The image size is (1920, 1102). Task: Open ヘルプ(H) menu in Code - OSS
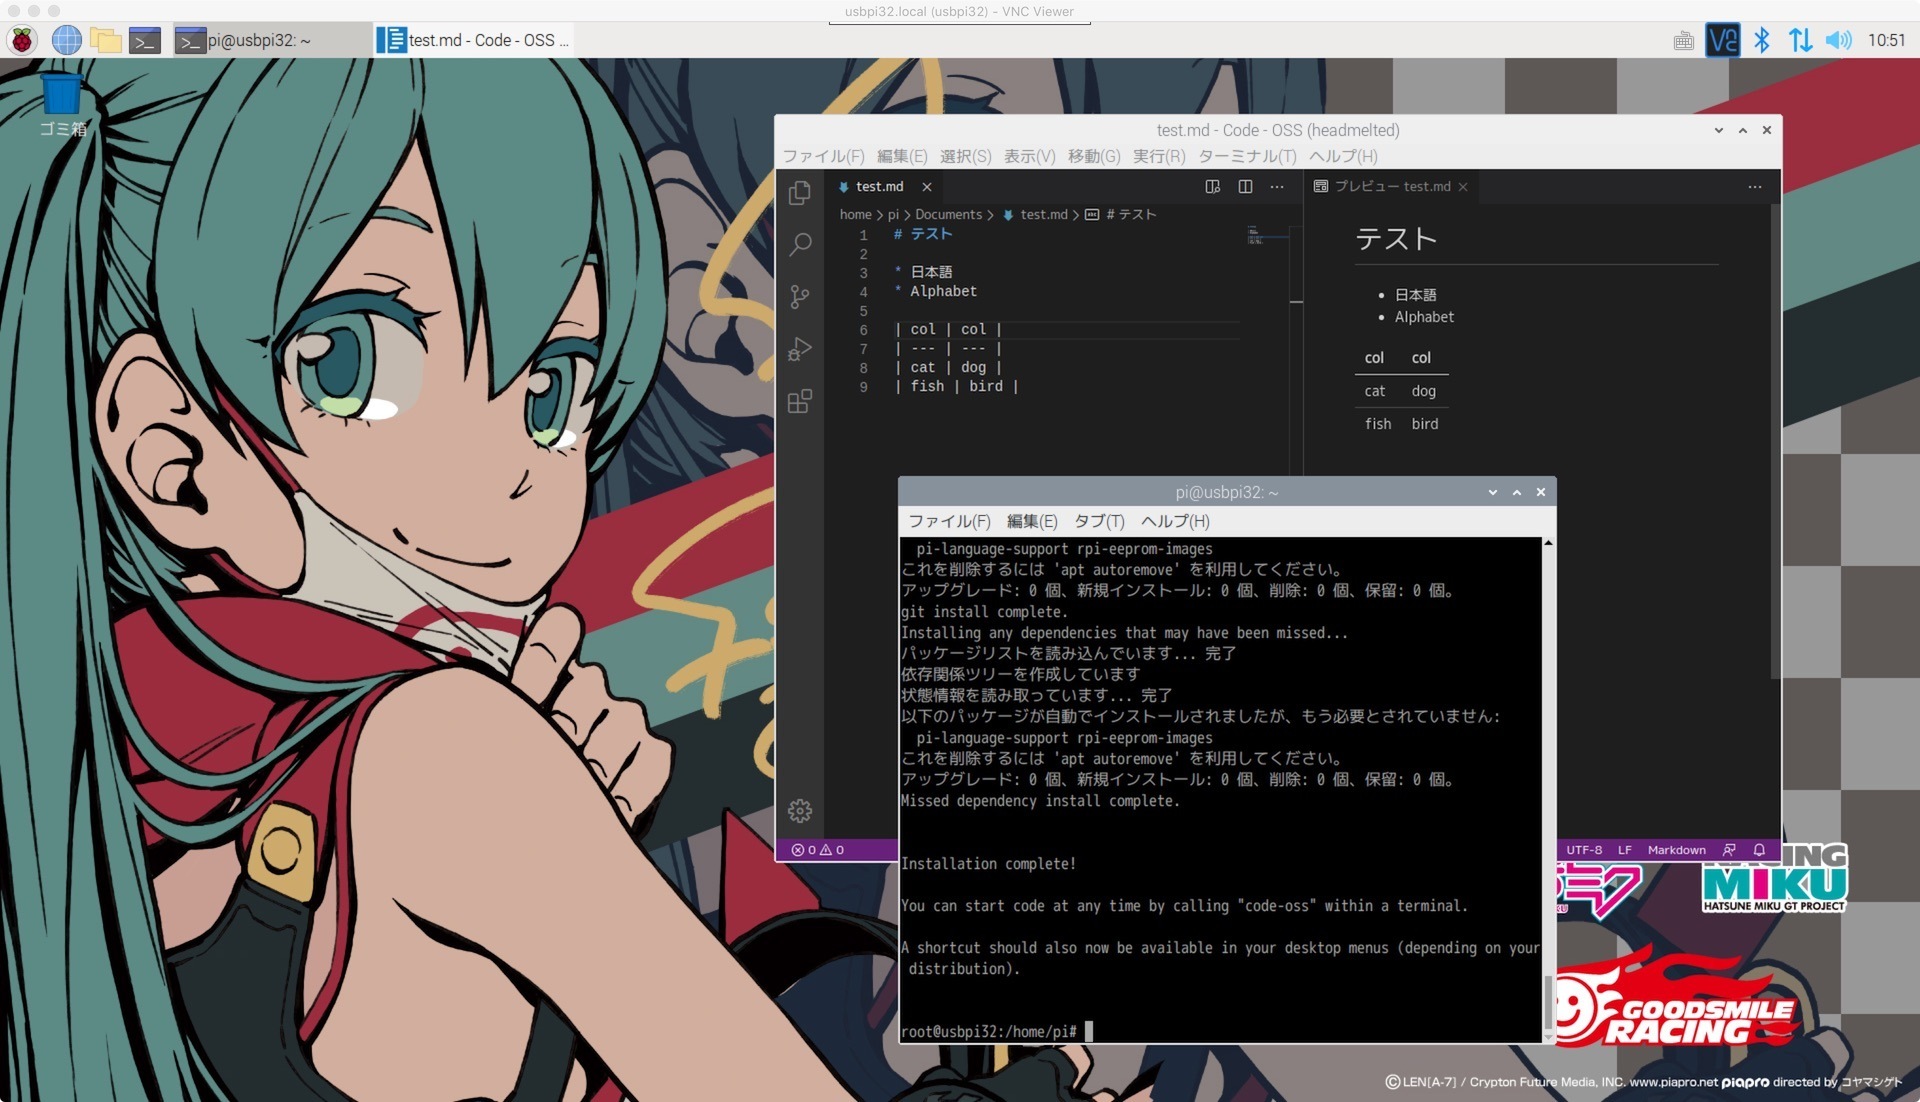pos(1343,156)
